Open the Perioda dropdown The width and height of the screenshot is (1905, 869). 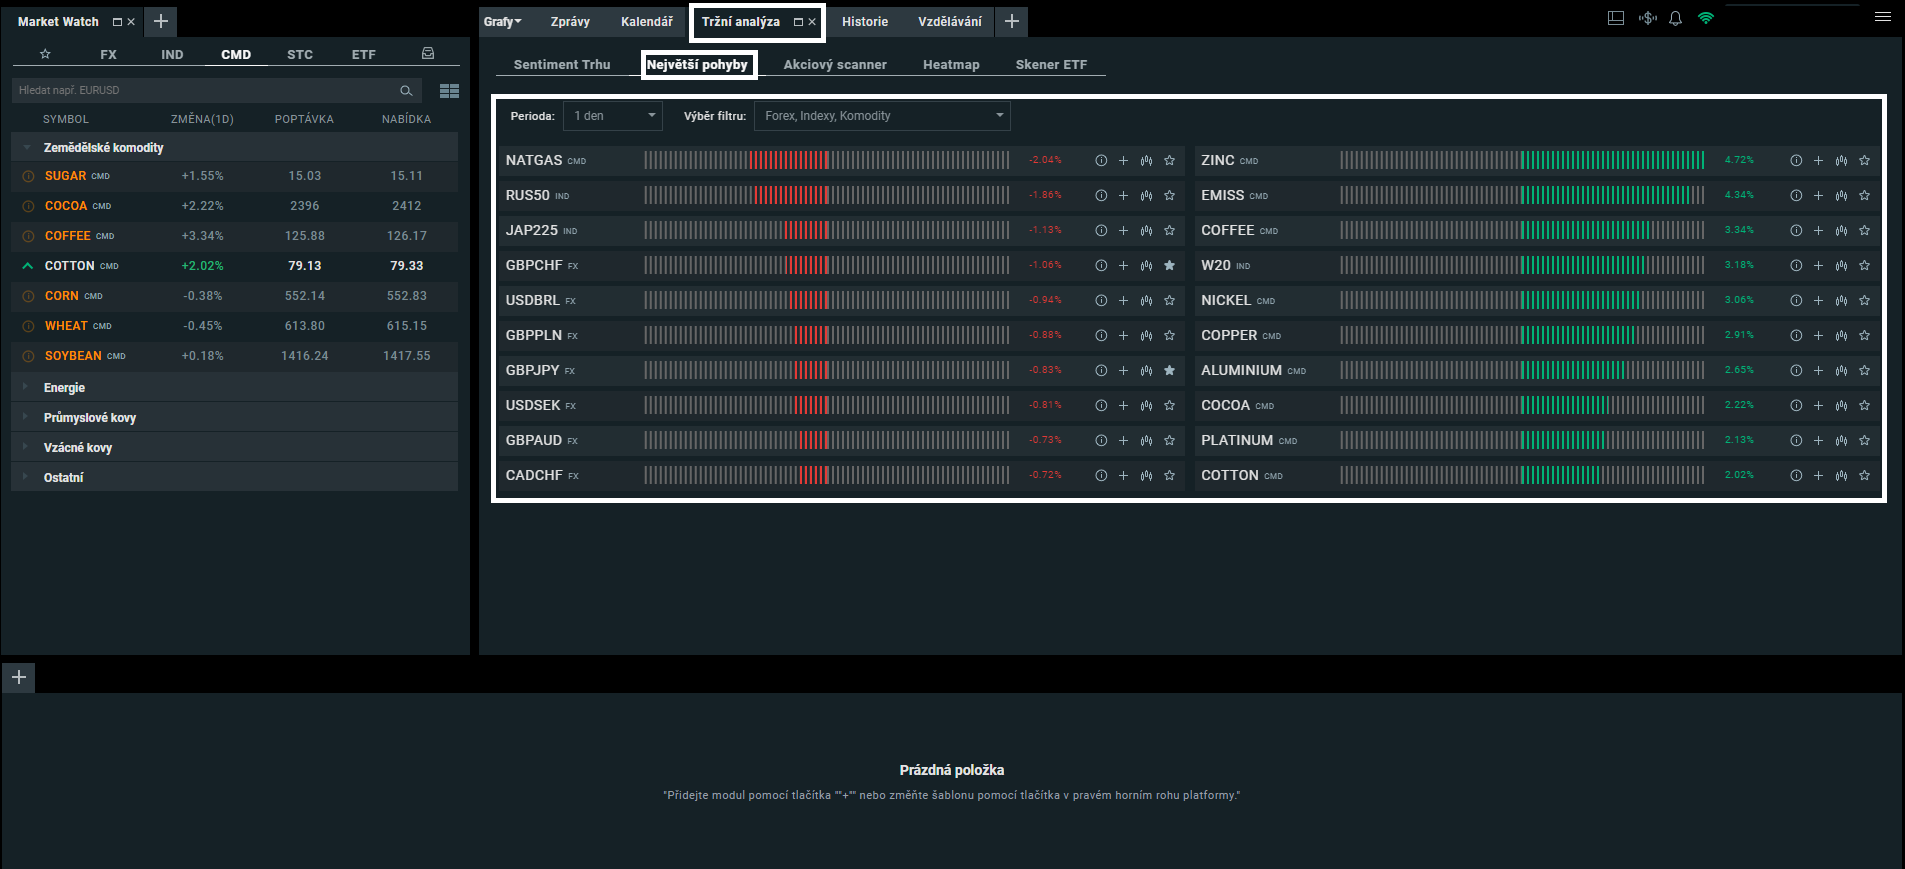click(613, 116)
